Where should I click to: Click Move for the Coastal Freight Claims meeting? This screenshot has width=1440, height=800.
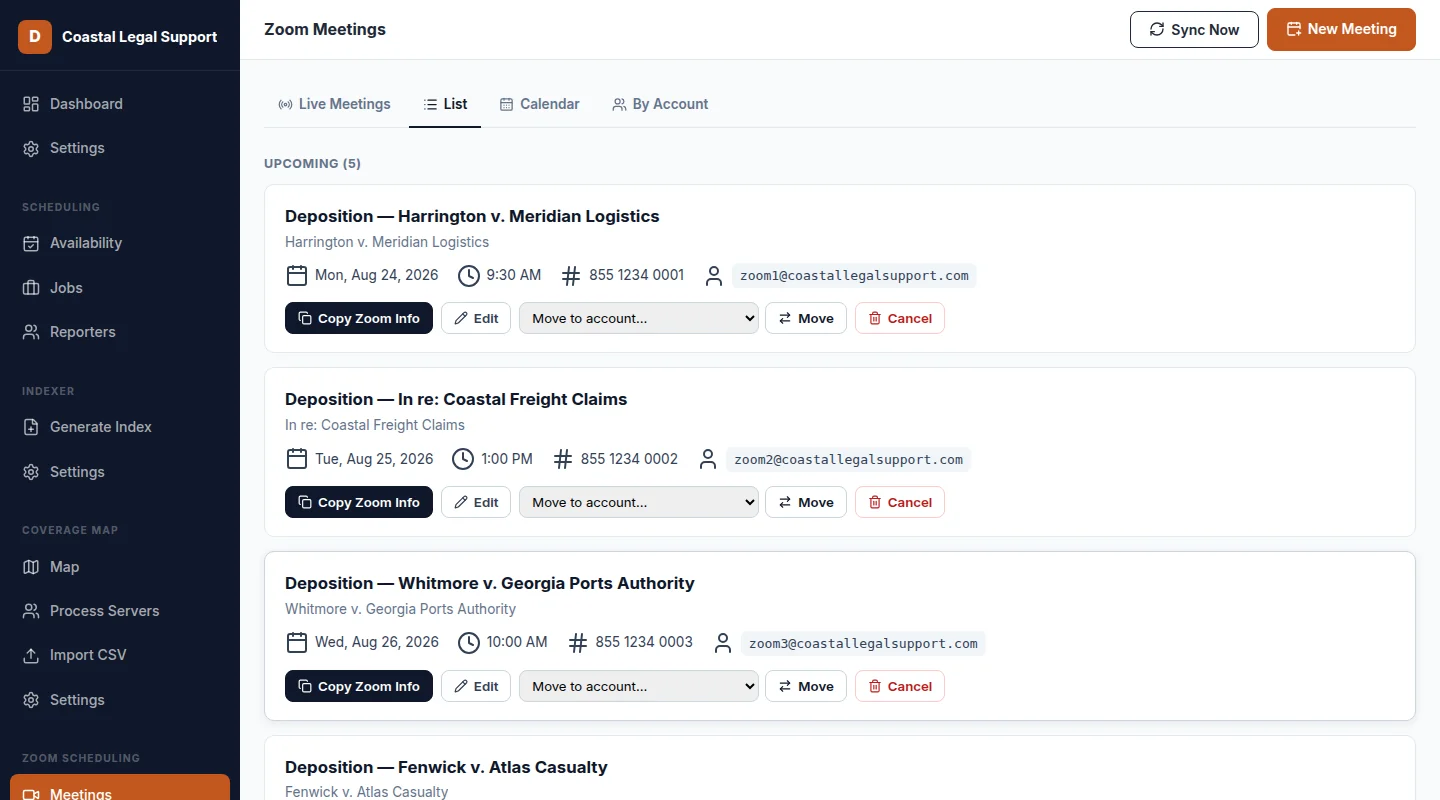(806, 502)
